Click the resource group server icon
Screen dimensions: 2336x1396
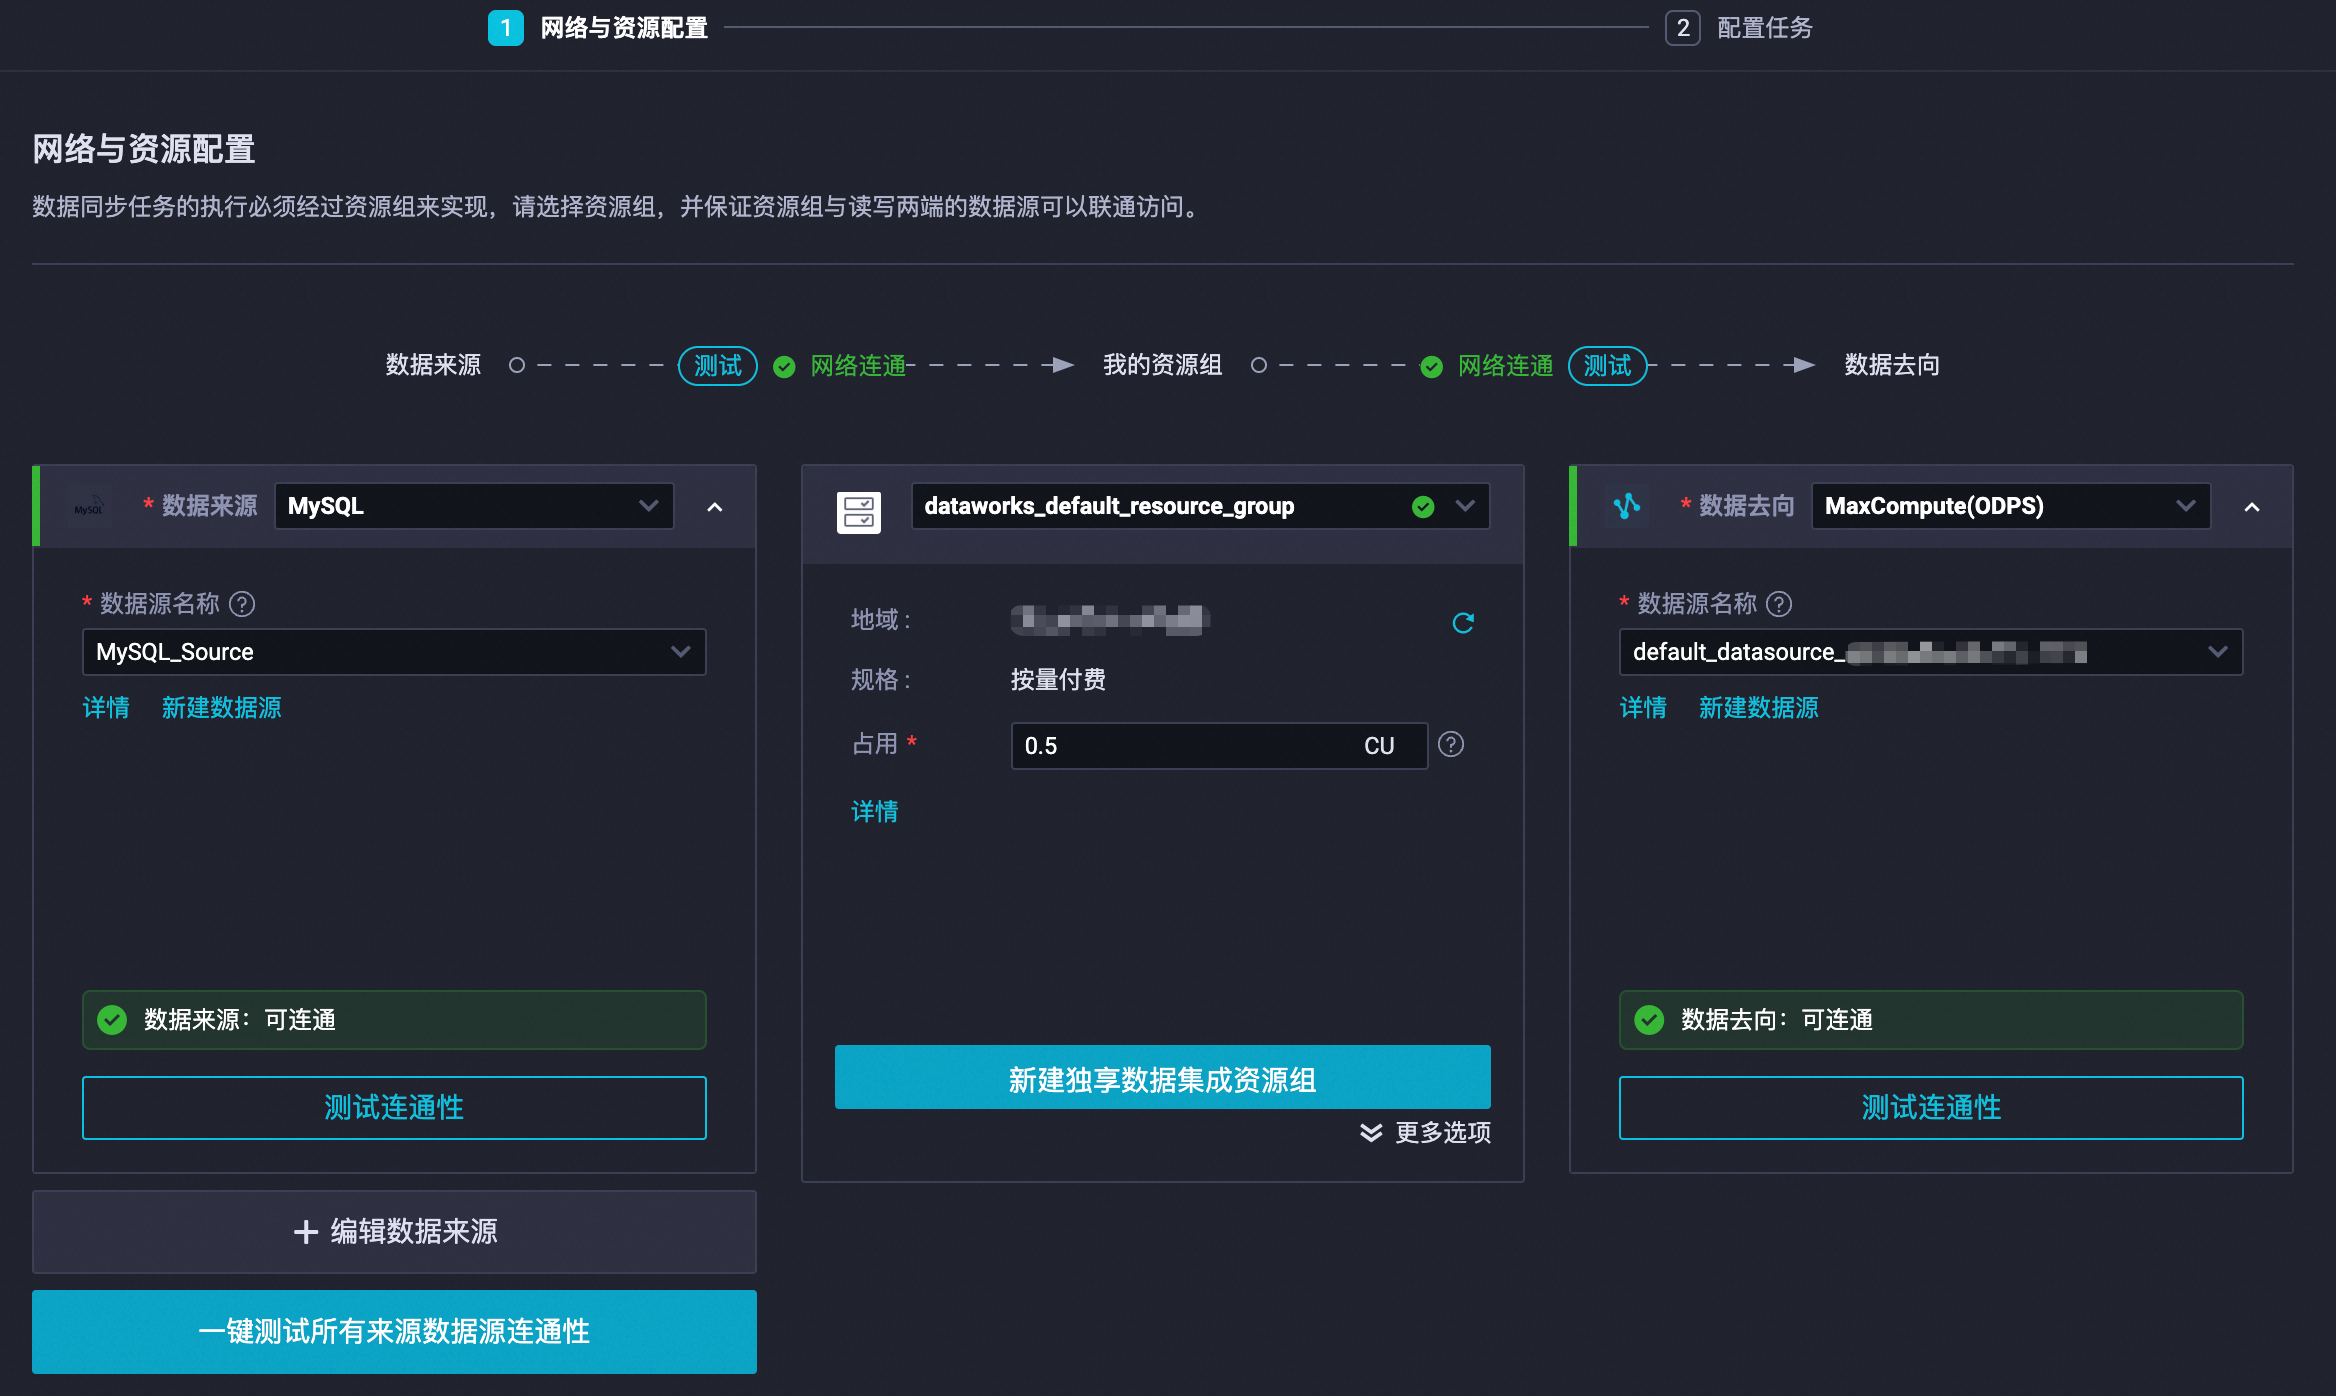859,512
